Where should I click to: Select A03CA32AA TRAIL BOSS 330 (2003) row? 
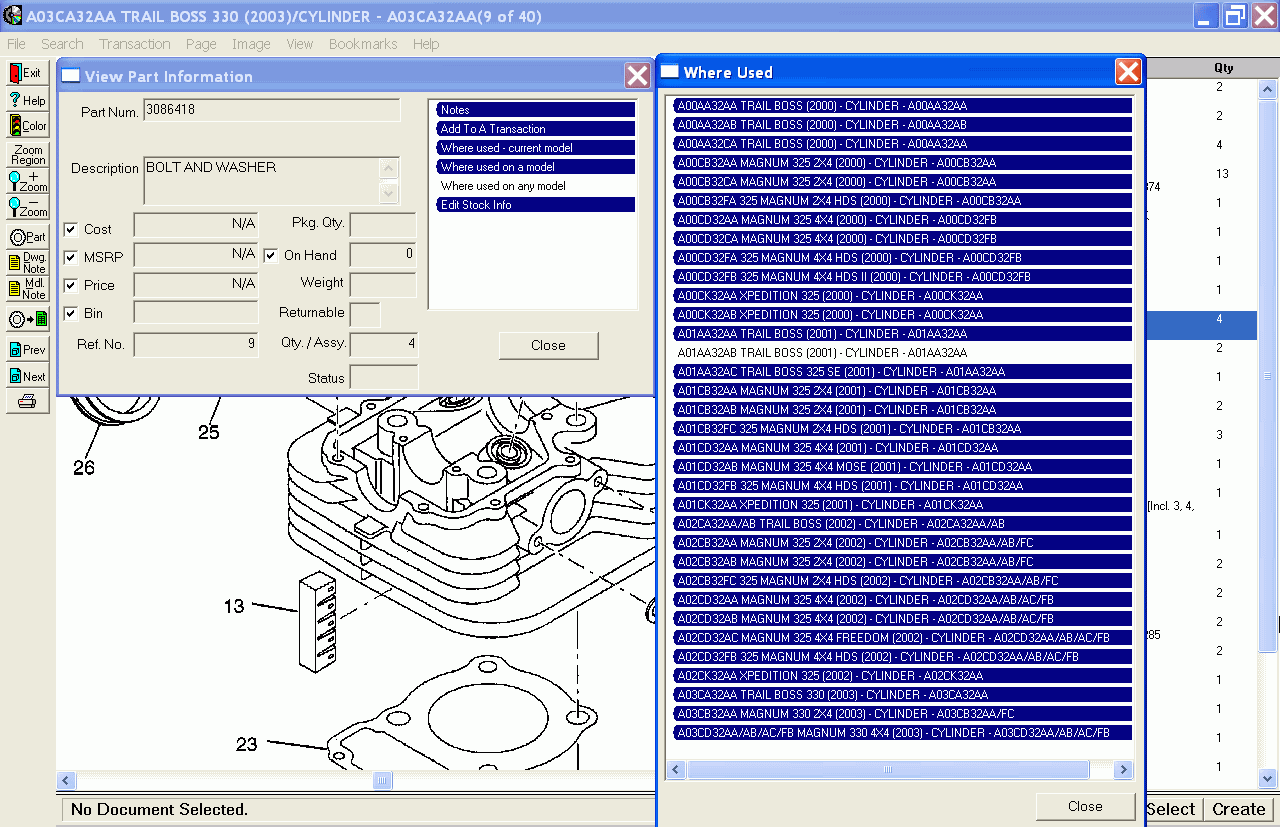903,695
